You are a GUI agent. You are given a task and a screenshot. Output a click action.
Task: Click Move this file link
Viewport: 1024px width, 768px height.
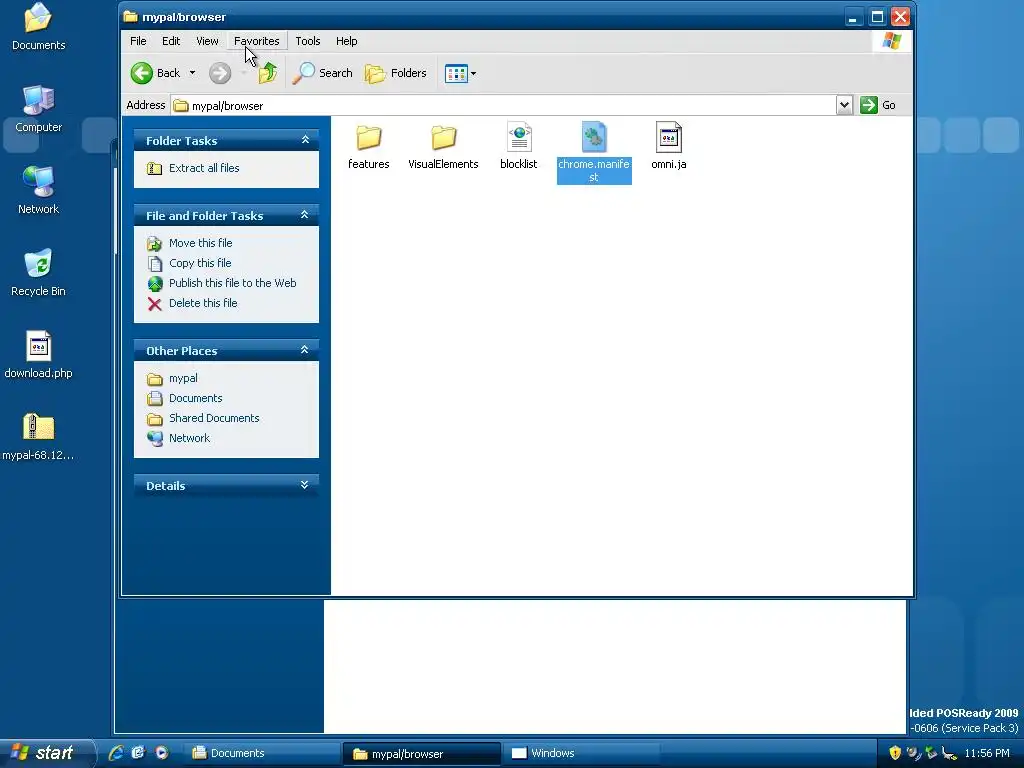[x=200, y=243]
